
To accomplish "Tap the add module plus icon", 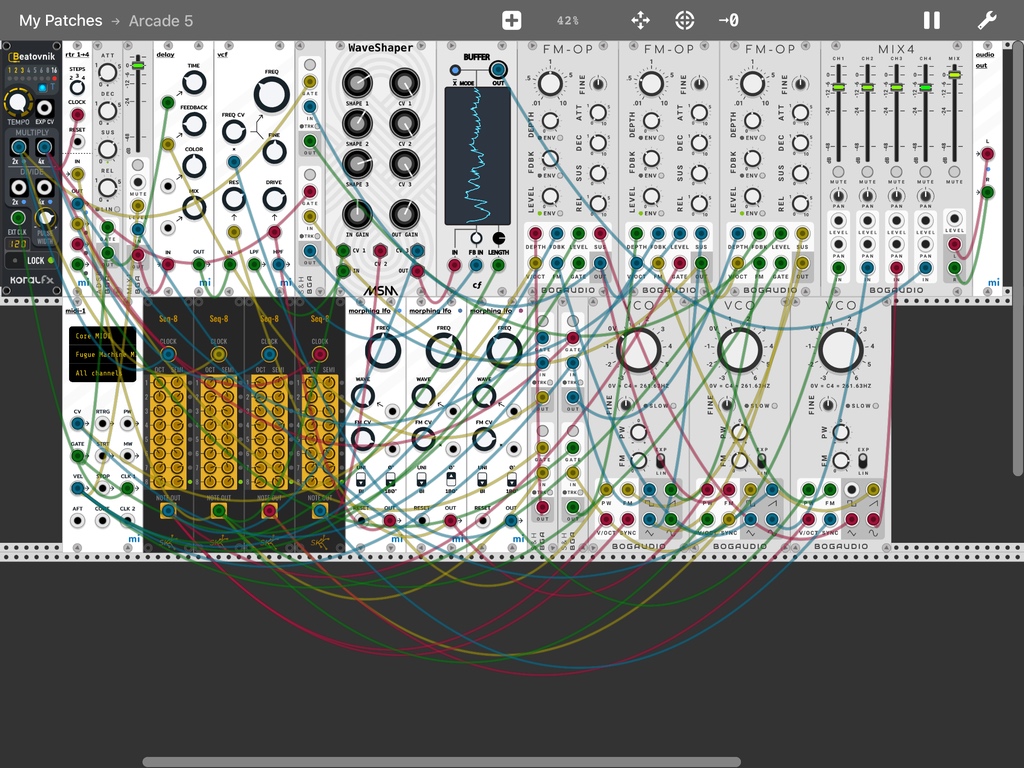I will tap(511, 20).
